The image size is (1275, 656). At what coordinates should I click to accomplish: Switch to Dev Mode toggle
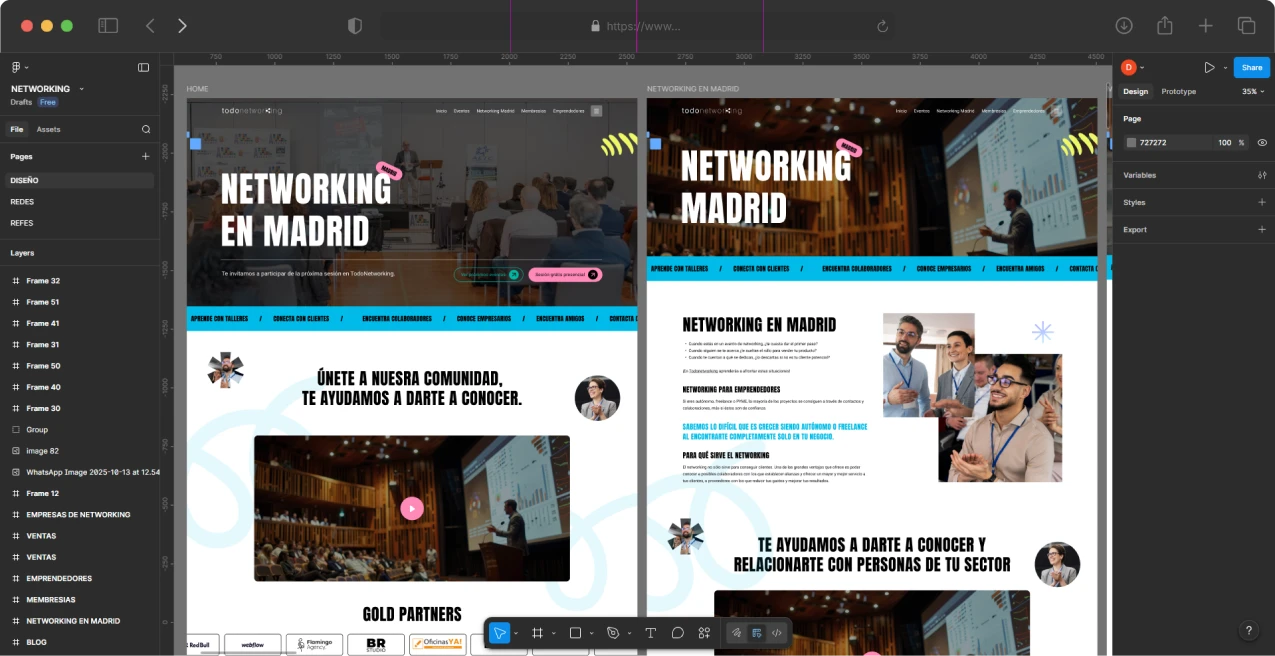click(x=777, y=632)
